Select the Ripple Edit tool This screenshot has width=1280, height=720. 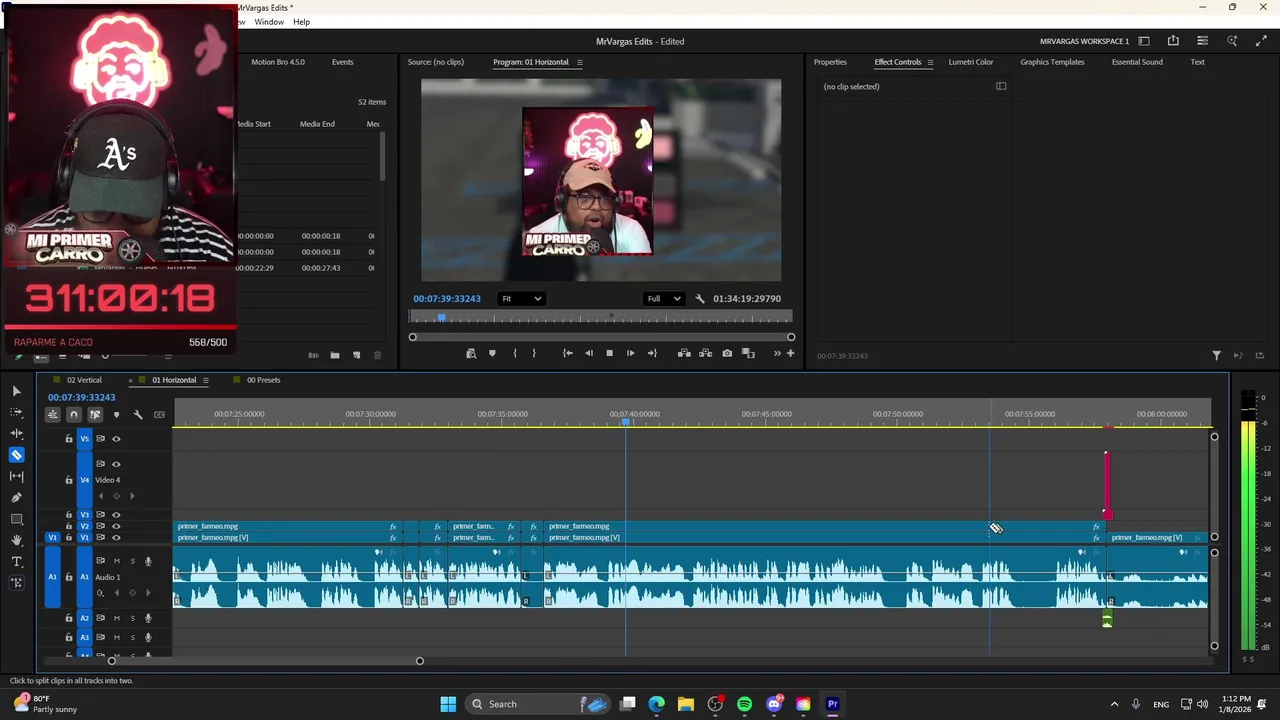point(16,433)
